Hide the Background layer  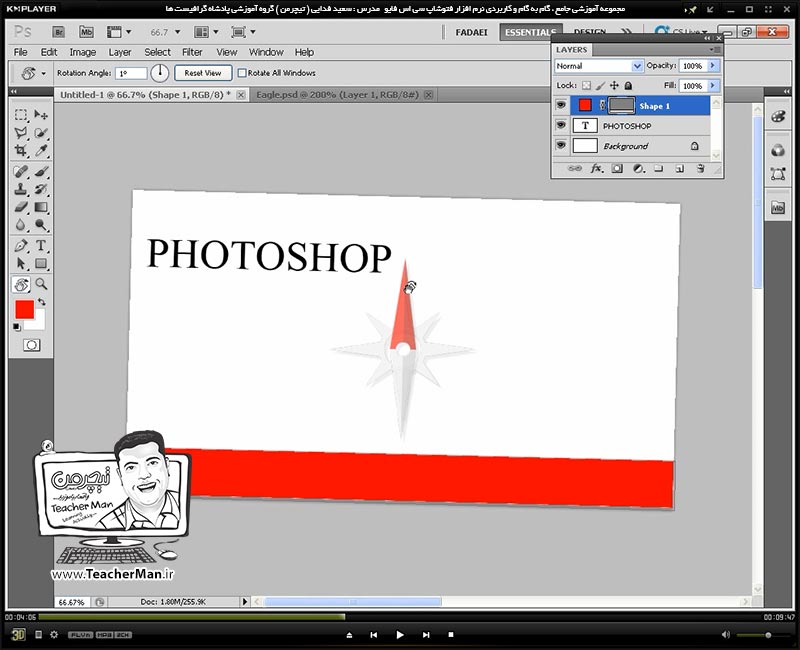[561, 145]
